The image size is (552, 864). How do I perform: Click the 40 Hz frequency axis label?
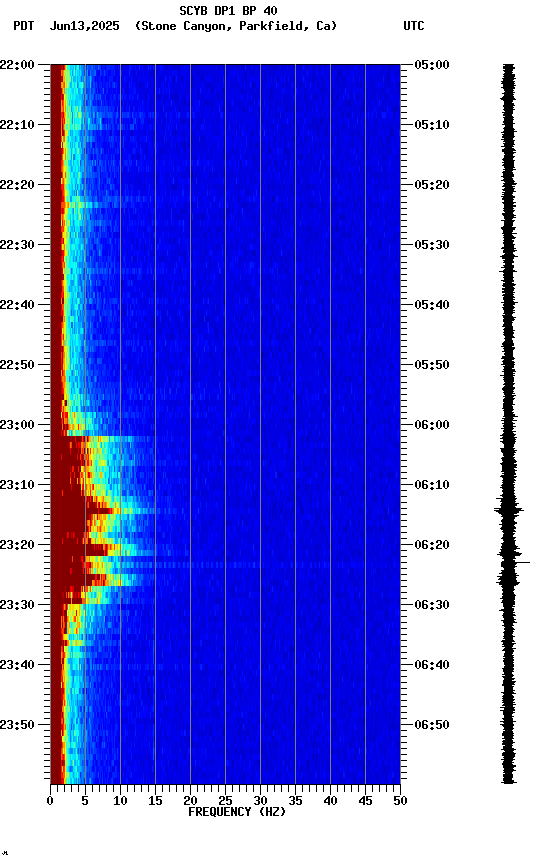coord(330,801)
